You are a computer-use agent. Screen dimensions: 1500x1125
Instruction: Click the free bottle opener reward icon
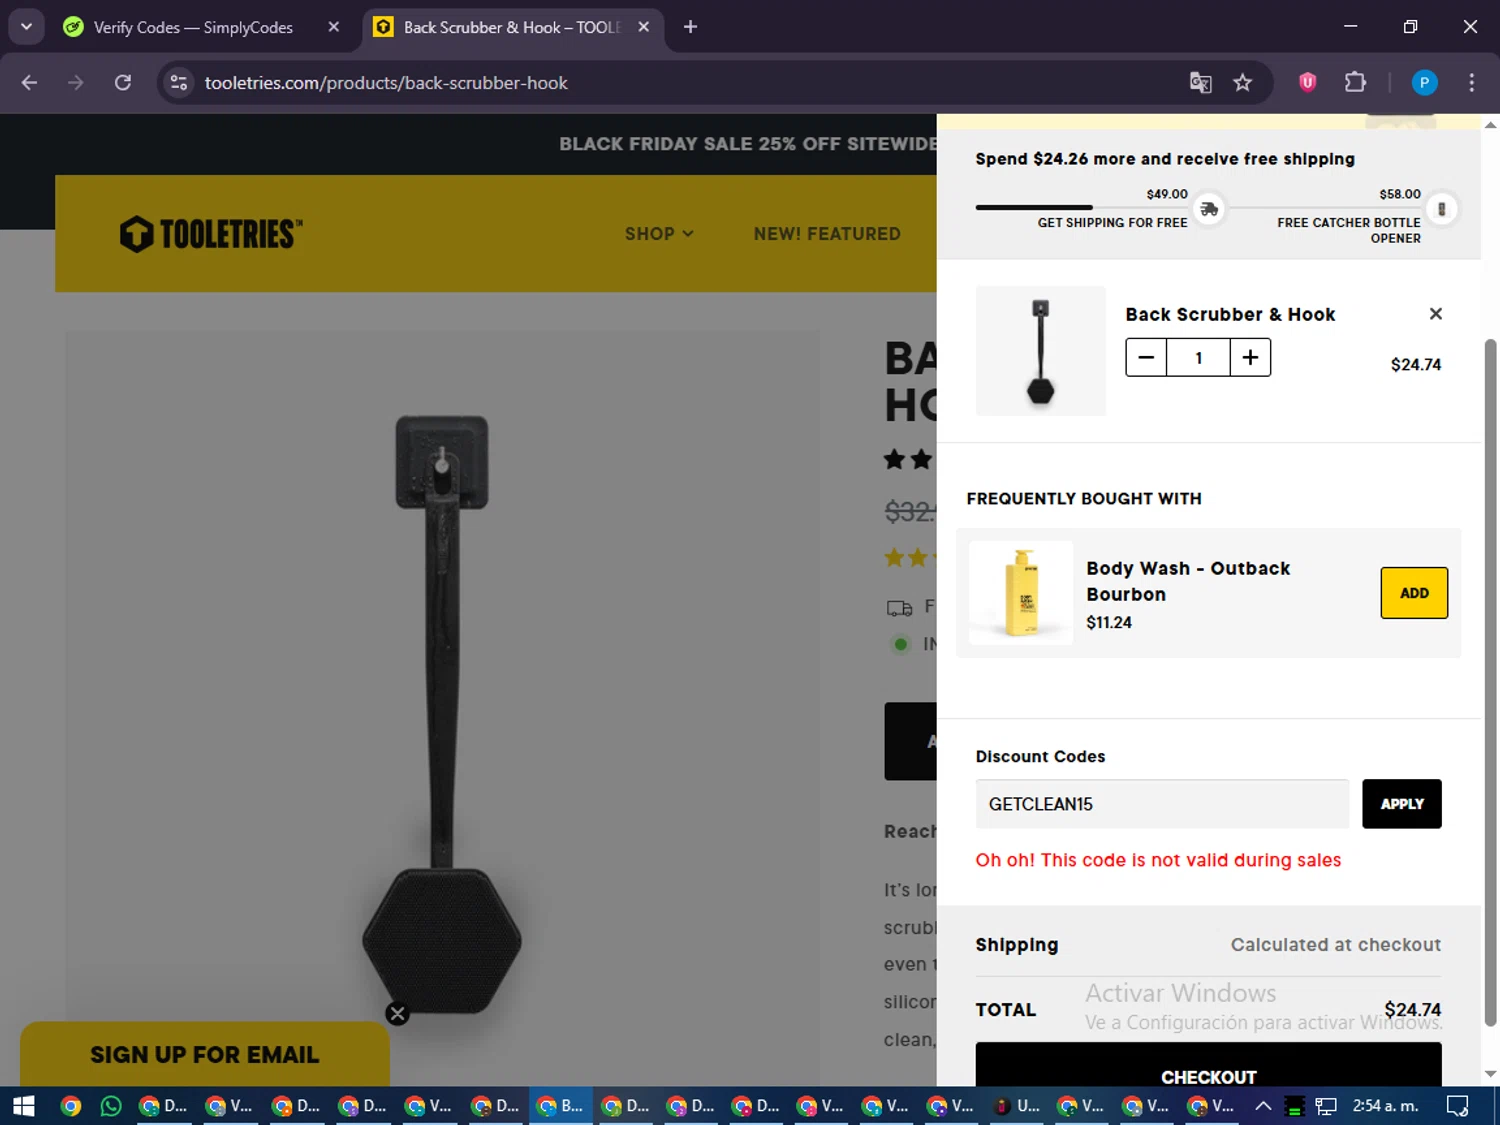coord(1441,209)
